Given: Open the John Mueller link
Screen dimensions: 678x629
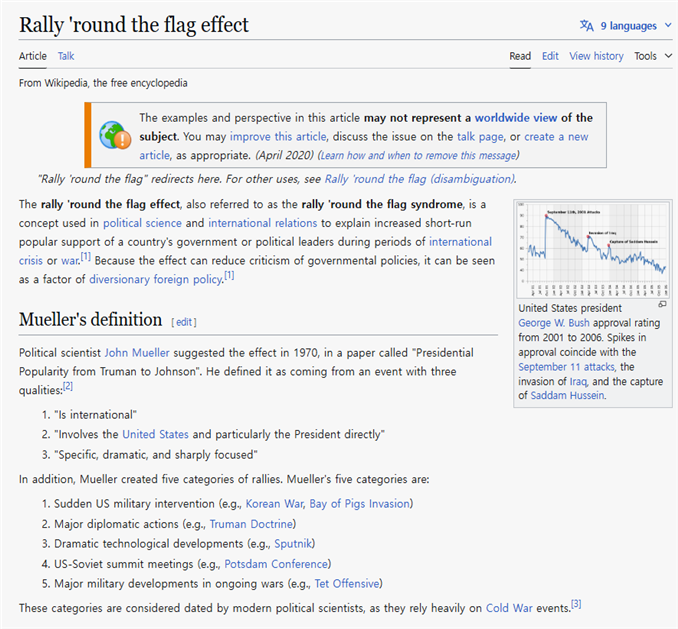Looking at the screenshot, I should click(x=137, y=352).
